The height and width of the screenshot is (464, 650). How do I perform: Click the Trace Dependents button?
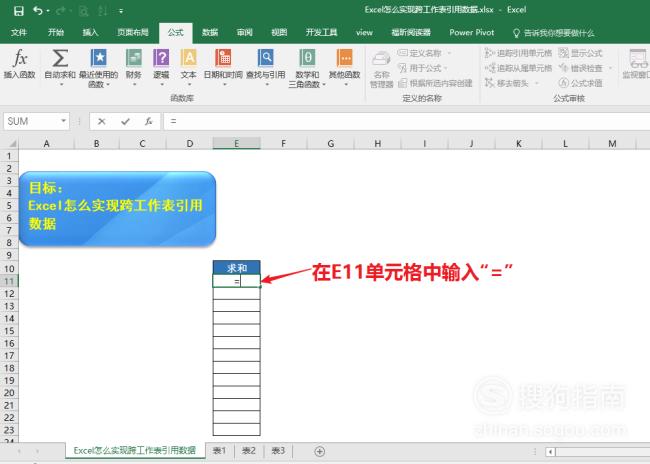click(518, 68)
